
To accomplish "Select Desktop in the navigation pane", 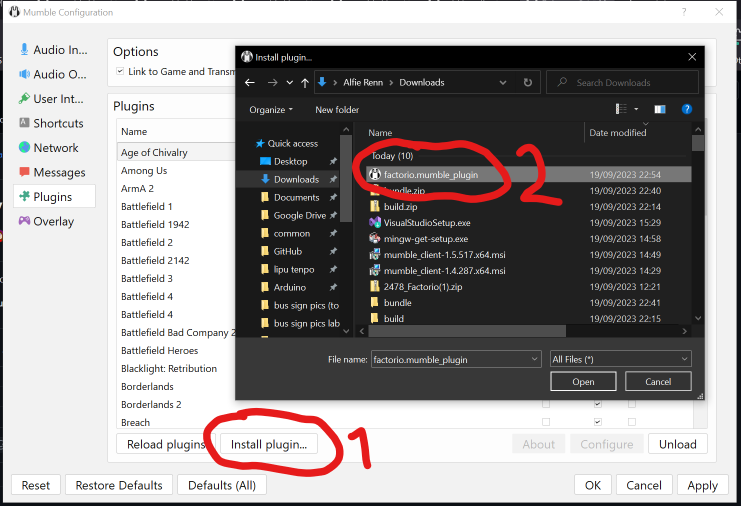I will (291, 162).
